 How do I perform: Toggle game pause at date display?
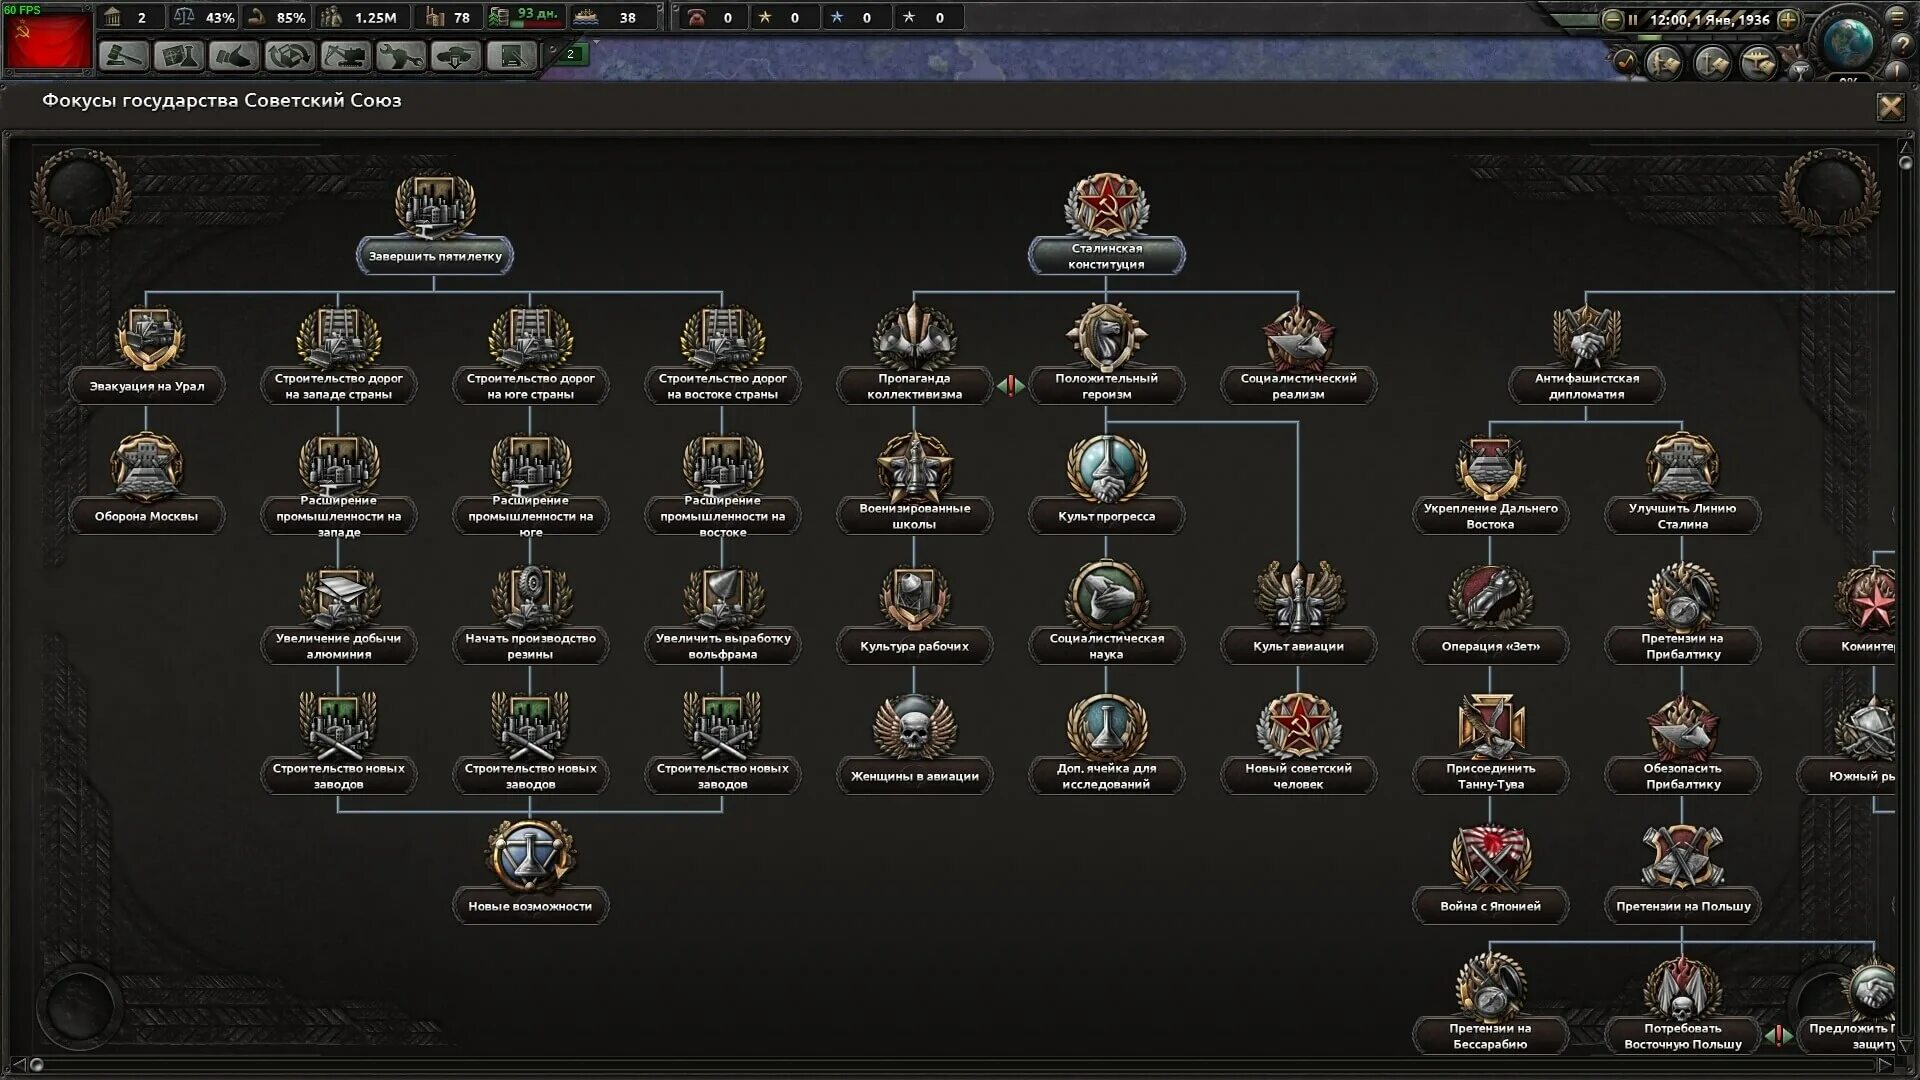click(x=1709, y=20)
